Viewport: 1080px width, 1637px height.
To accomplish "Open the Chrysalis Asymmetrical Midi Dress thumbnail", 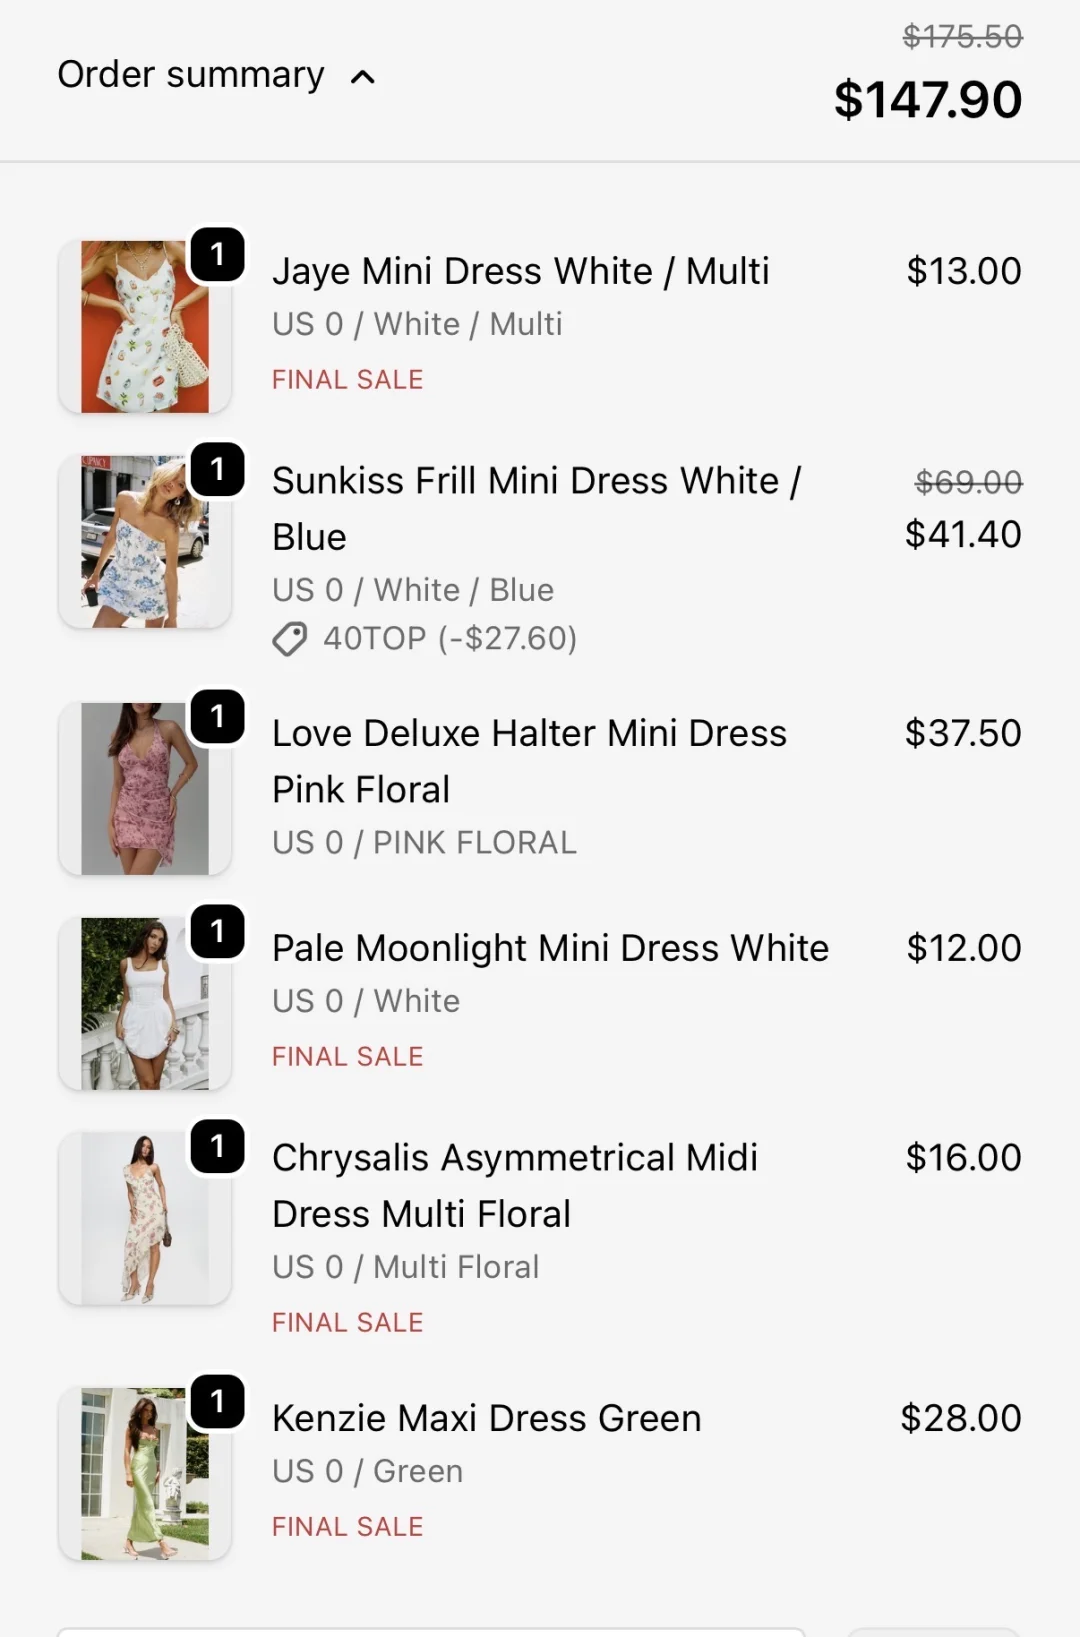I will tap(145, 1218).
